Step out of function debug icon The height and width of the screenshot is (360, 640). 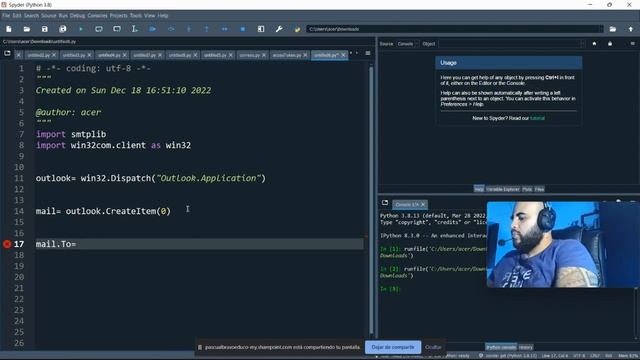pyautogui.click(x=207, y=29)
